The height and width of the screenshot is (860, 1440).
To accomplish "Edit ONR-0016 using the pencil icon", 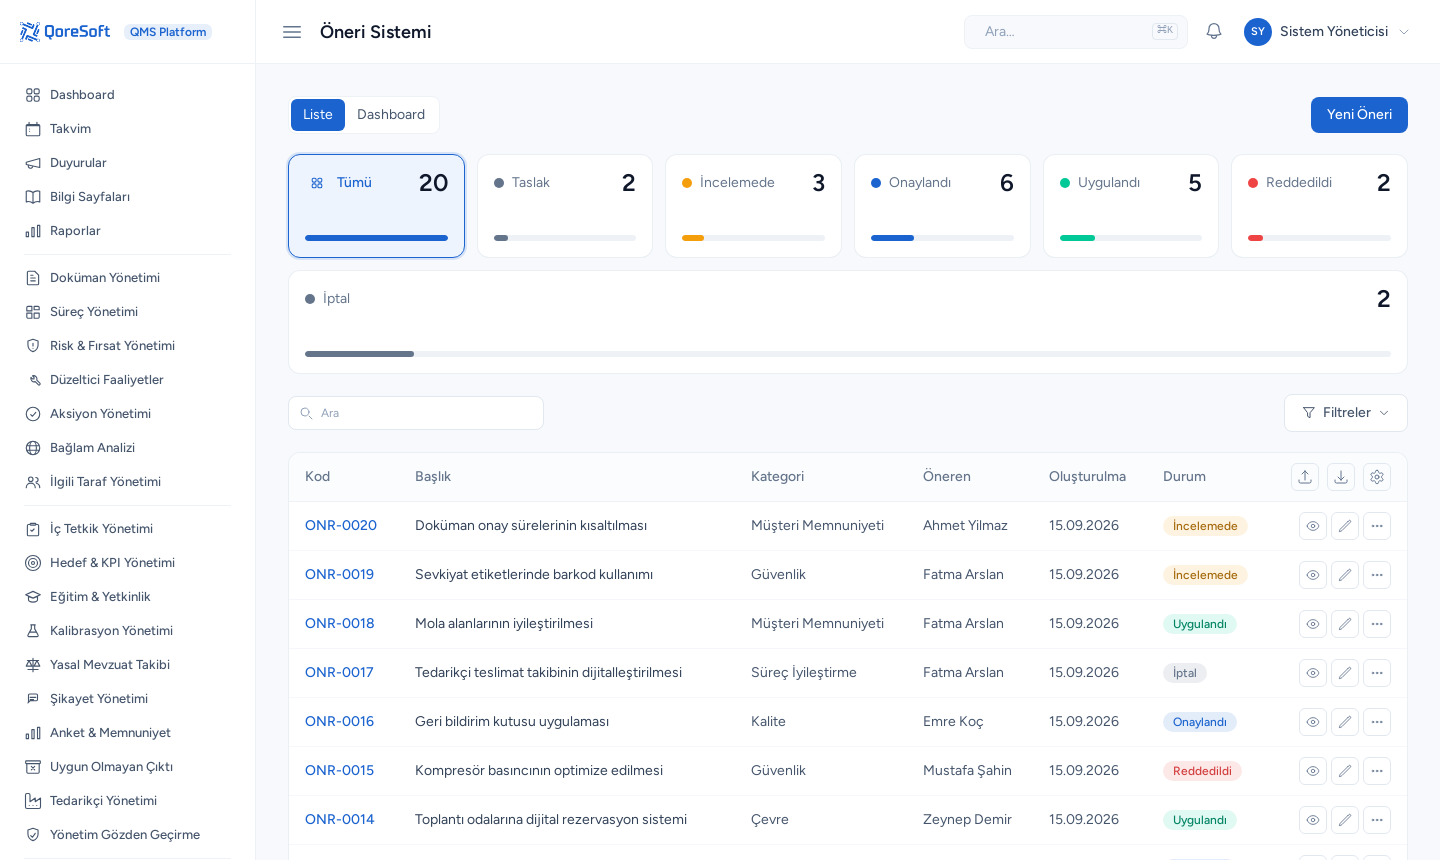I will tap(1345, 722).
